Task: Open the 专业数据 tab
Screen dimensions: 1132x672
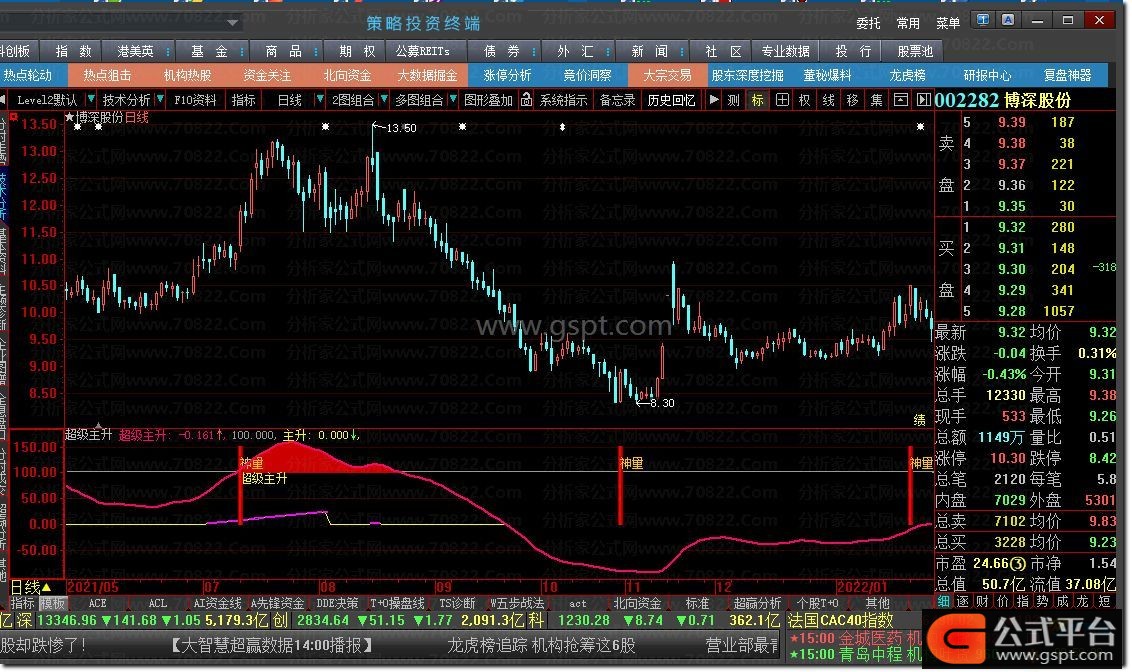Action: click(785, 51)
